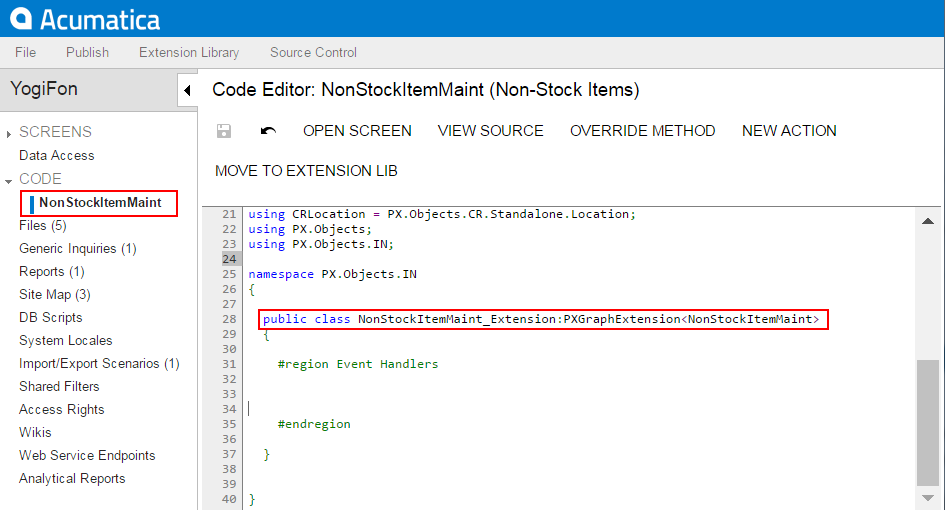Open Import/Export Scenarios (1) item

click(99, 364)
